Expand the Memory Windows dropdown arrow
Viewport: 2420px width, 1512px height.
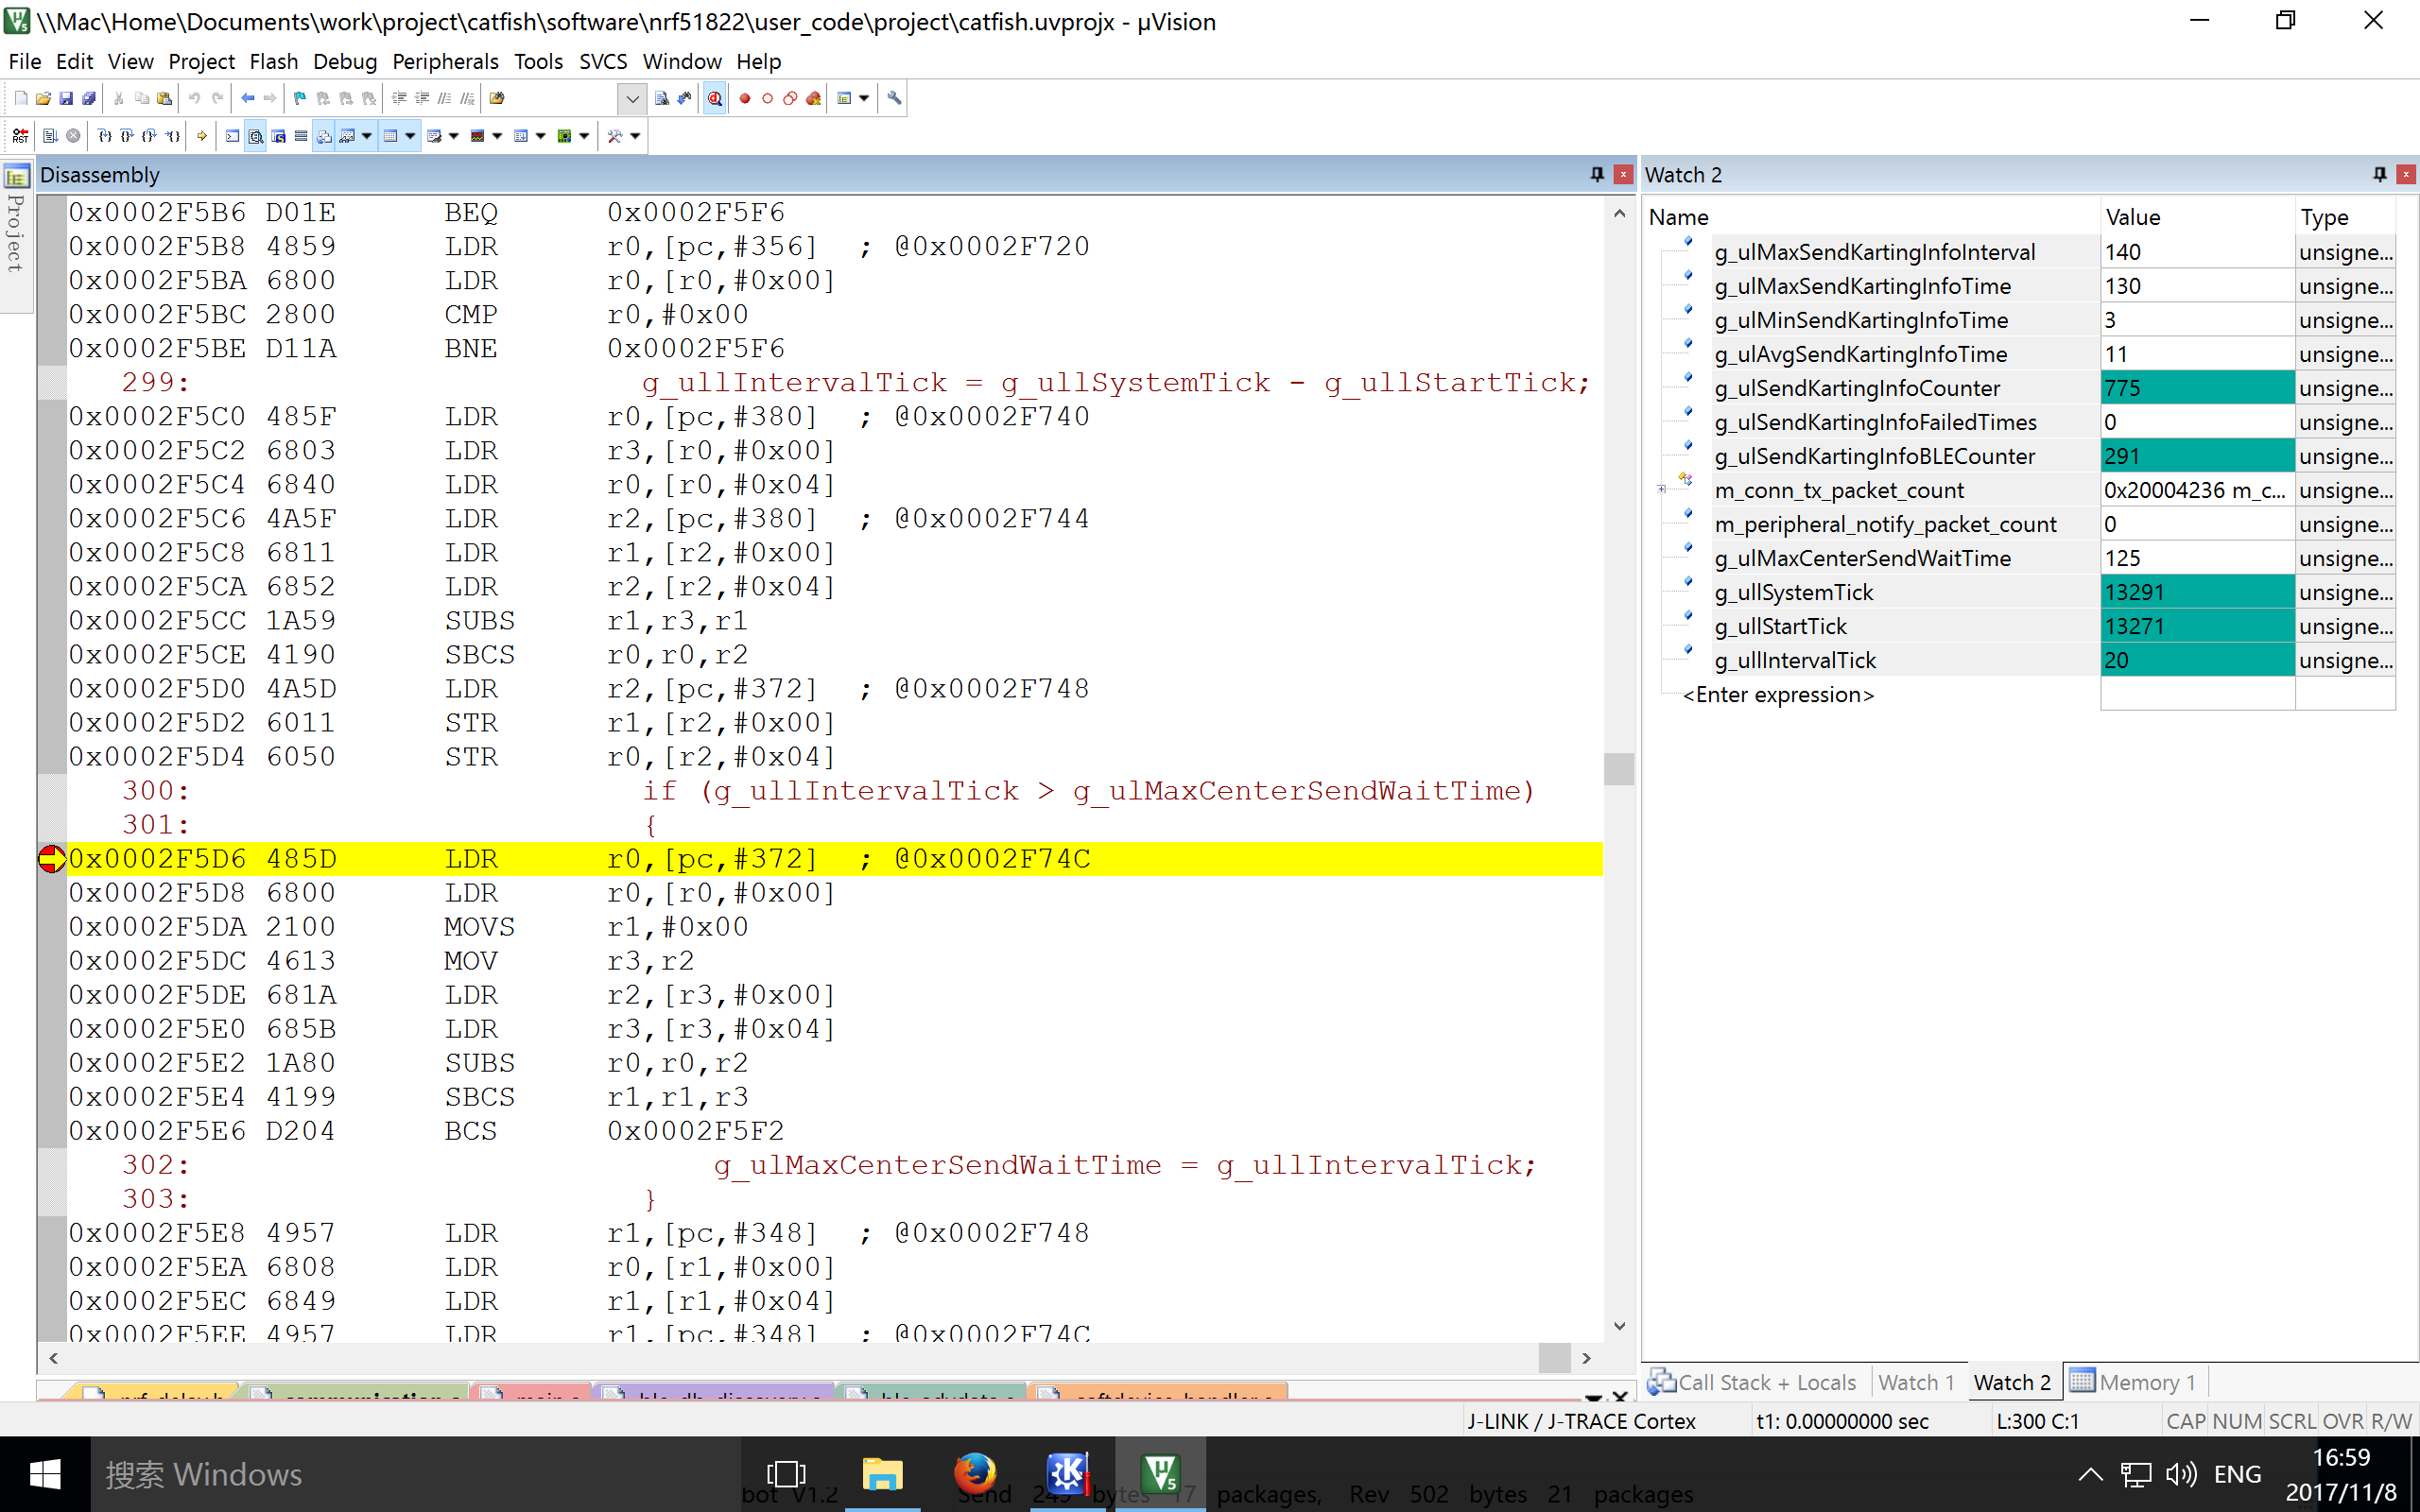[410, 136]
